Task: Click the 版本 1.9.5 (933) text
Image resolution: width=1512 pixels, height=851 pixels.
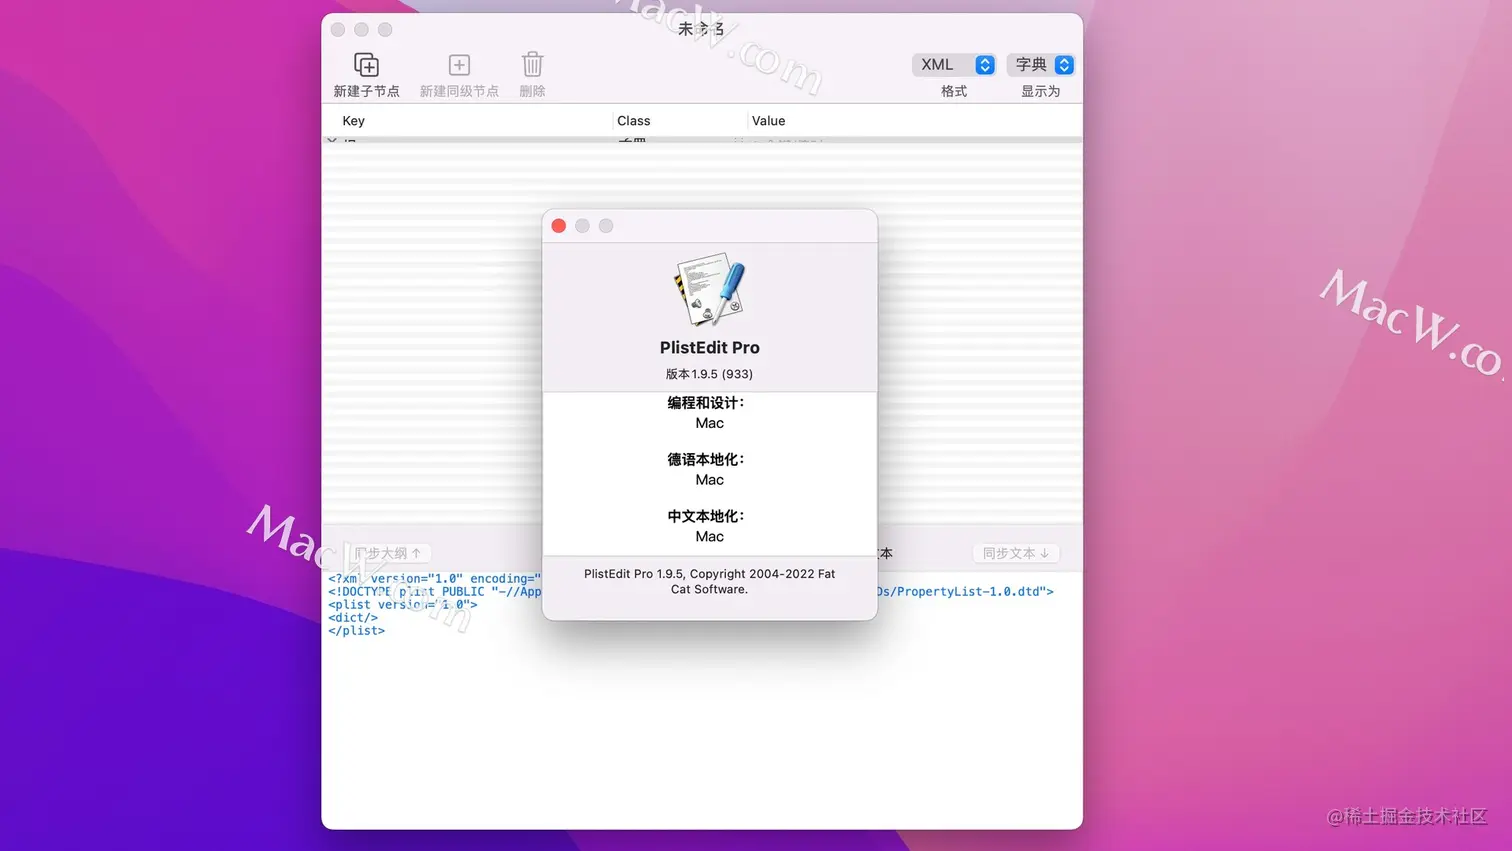Action: [x=709, y=374]
